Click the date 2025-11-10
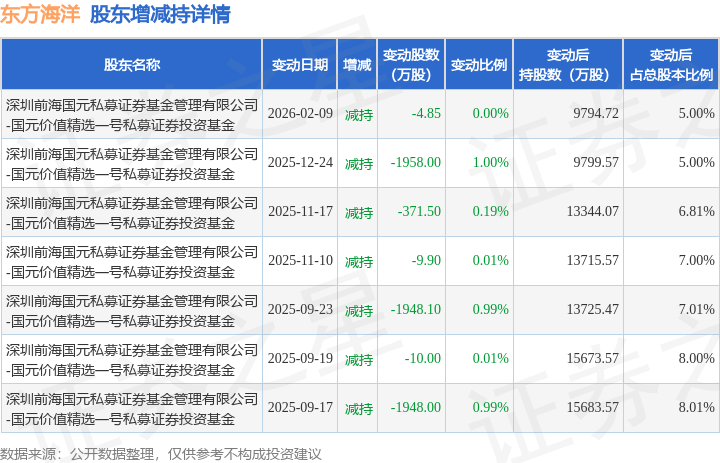Screen dimensions: 720x463 (x=300, y=260)
